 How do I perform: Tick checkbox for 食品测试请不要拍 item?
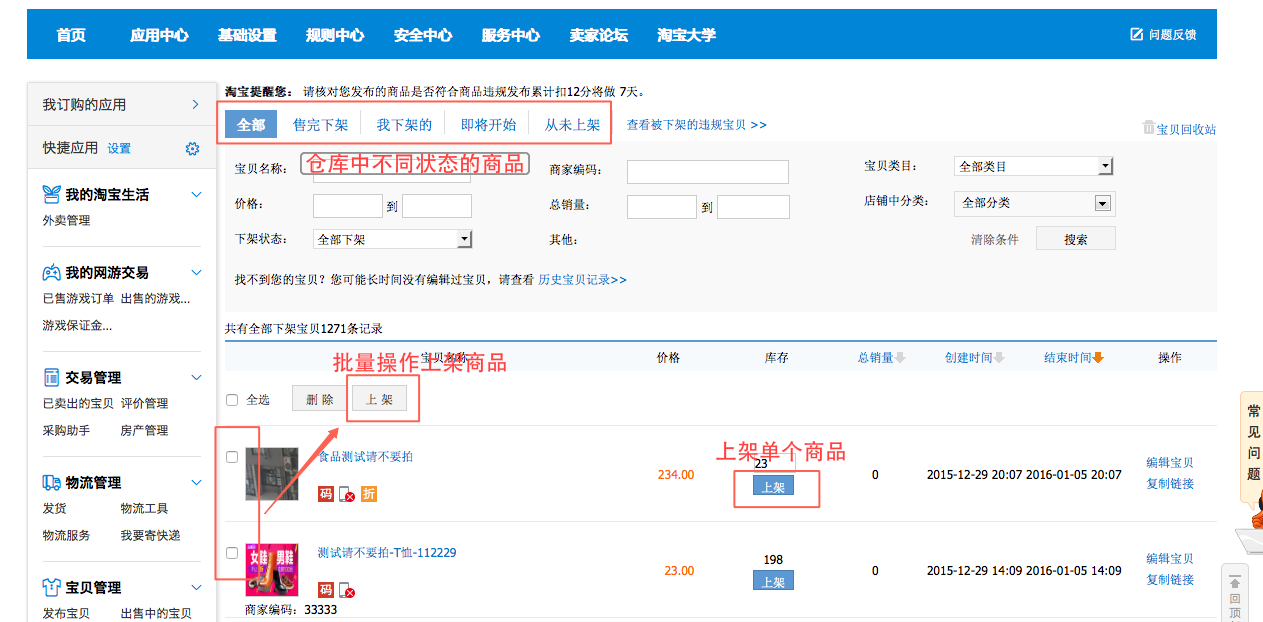click(232, 457)
